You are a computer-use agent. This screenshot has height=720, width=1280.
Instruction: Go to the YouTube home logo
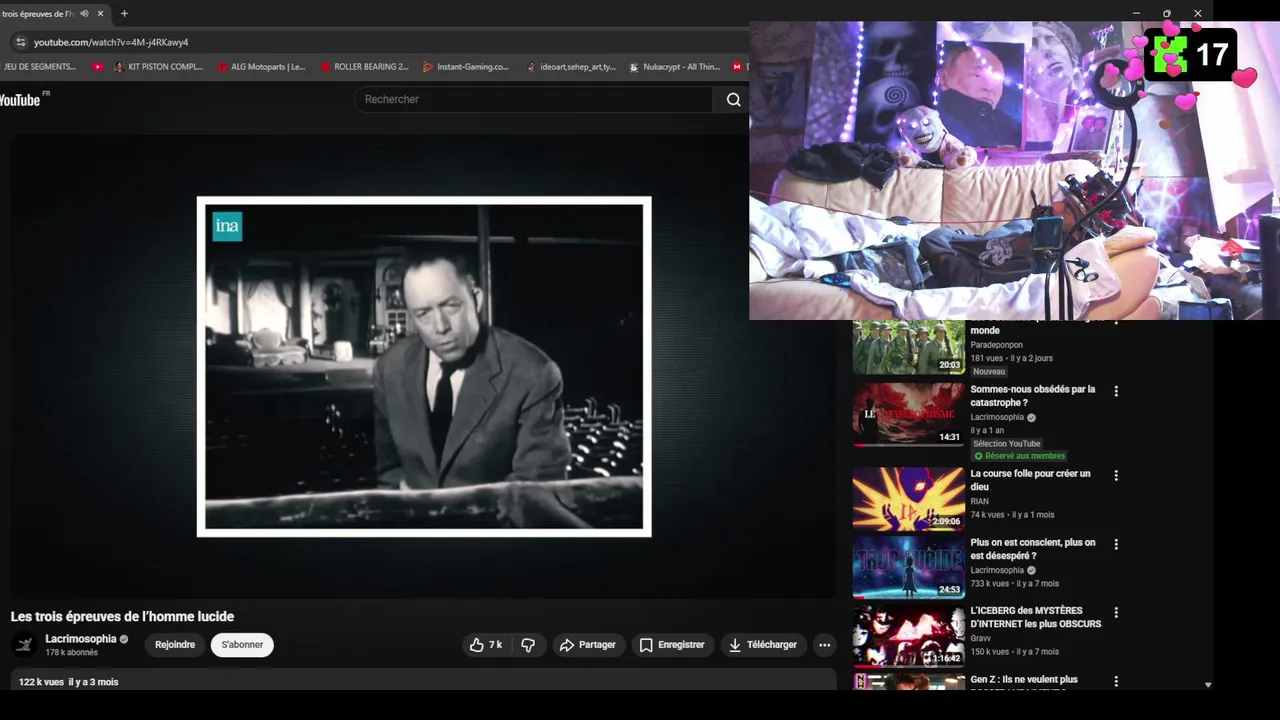click(x=20, y=99)
